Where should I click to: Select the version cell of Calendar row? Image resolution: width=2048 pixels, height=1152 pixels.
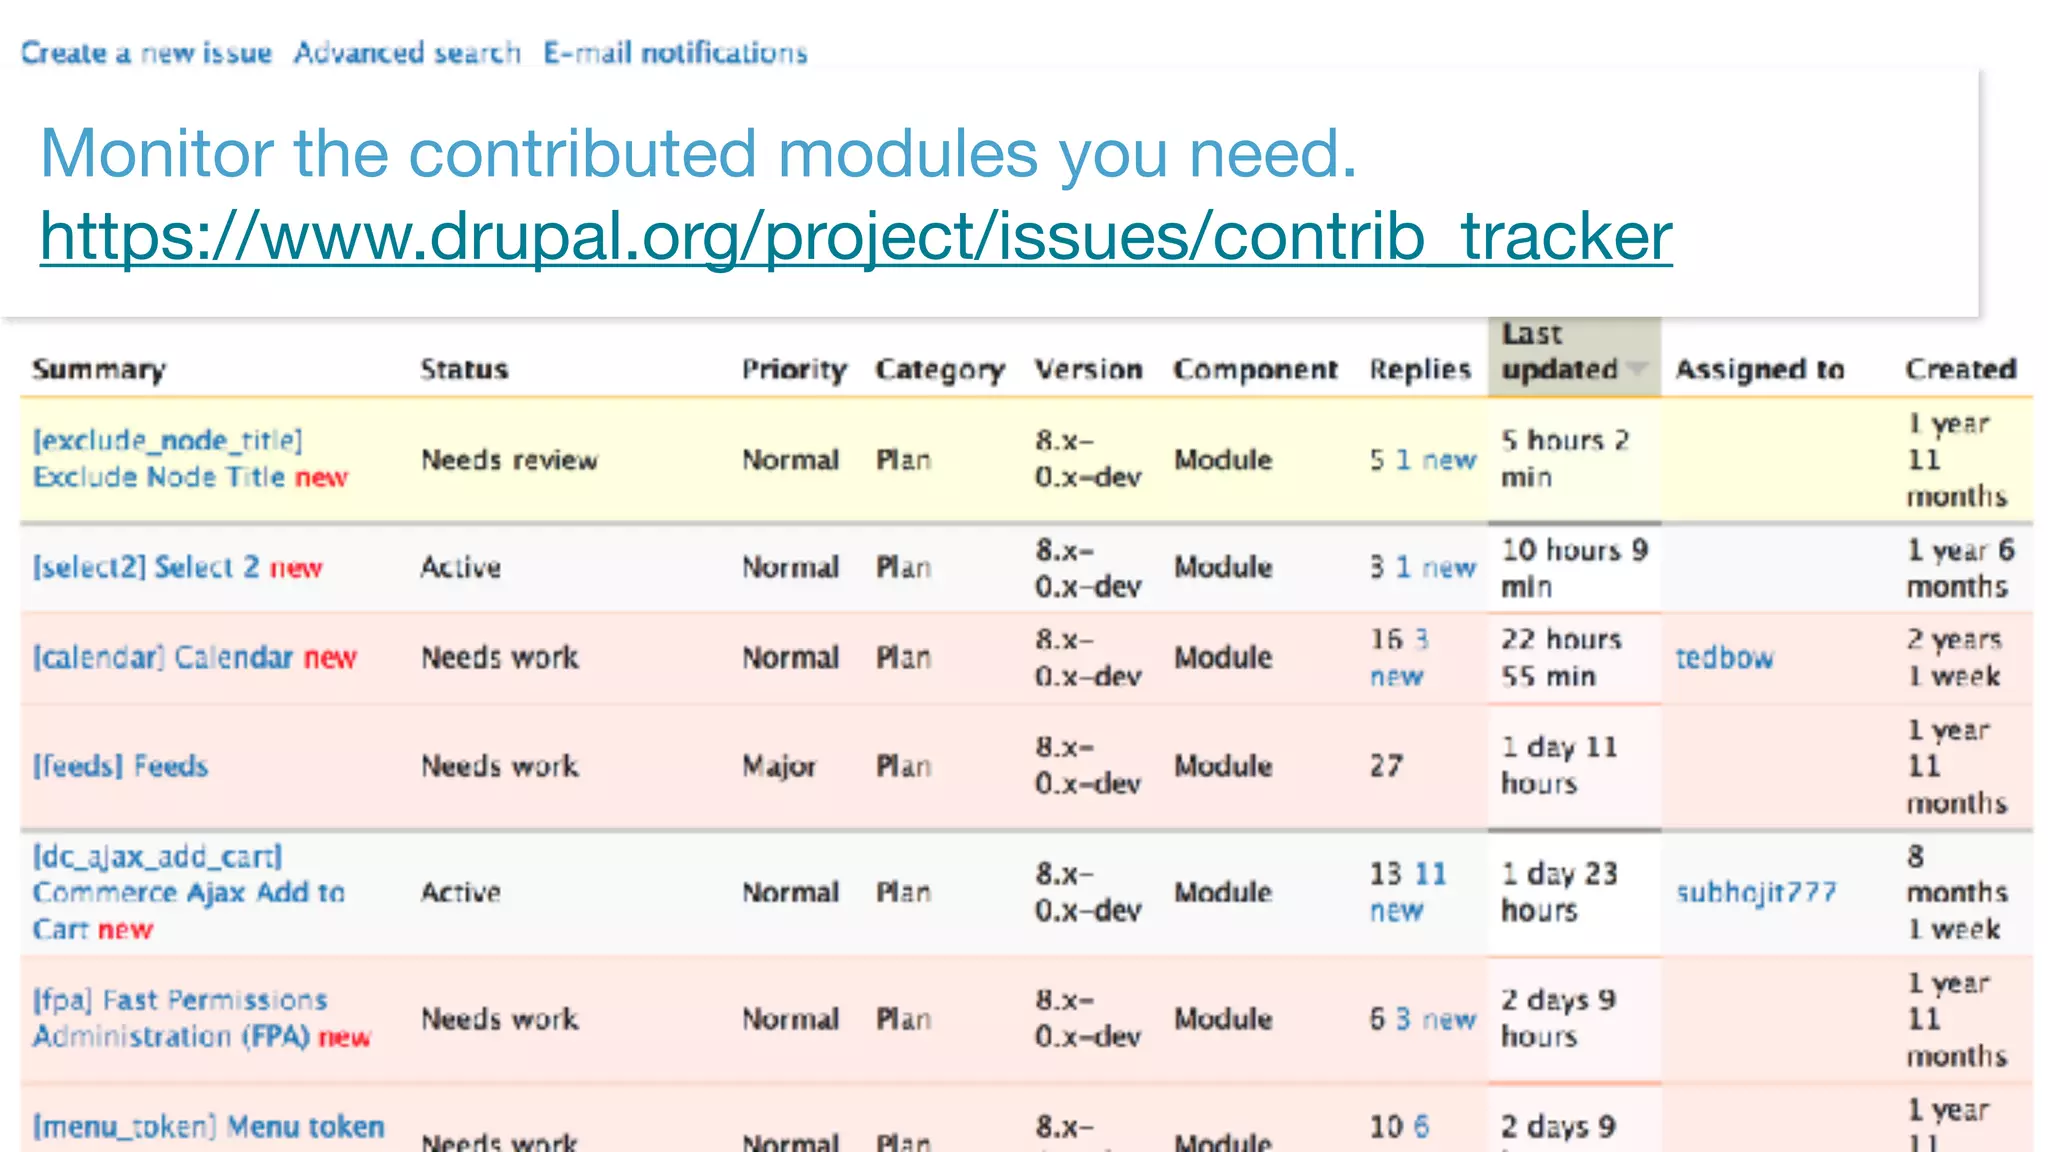click(x=1088, y=657)
